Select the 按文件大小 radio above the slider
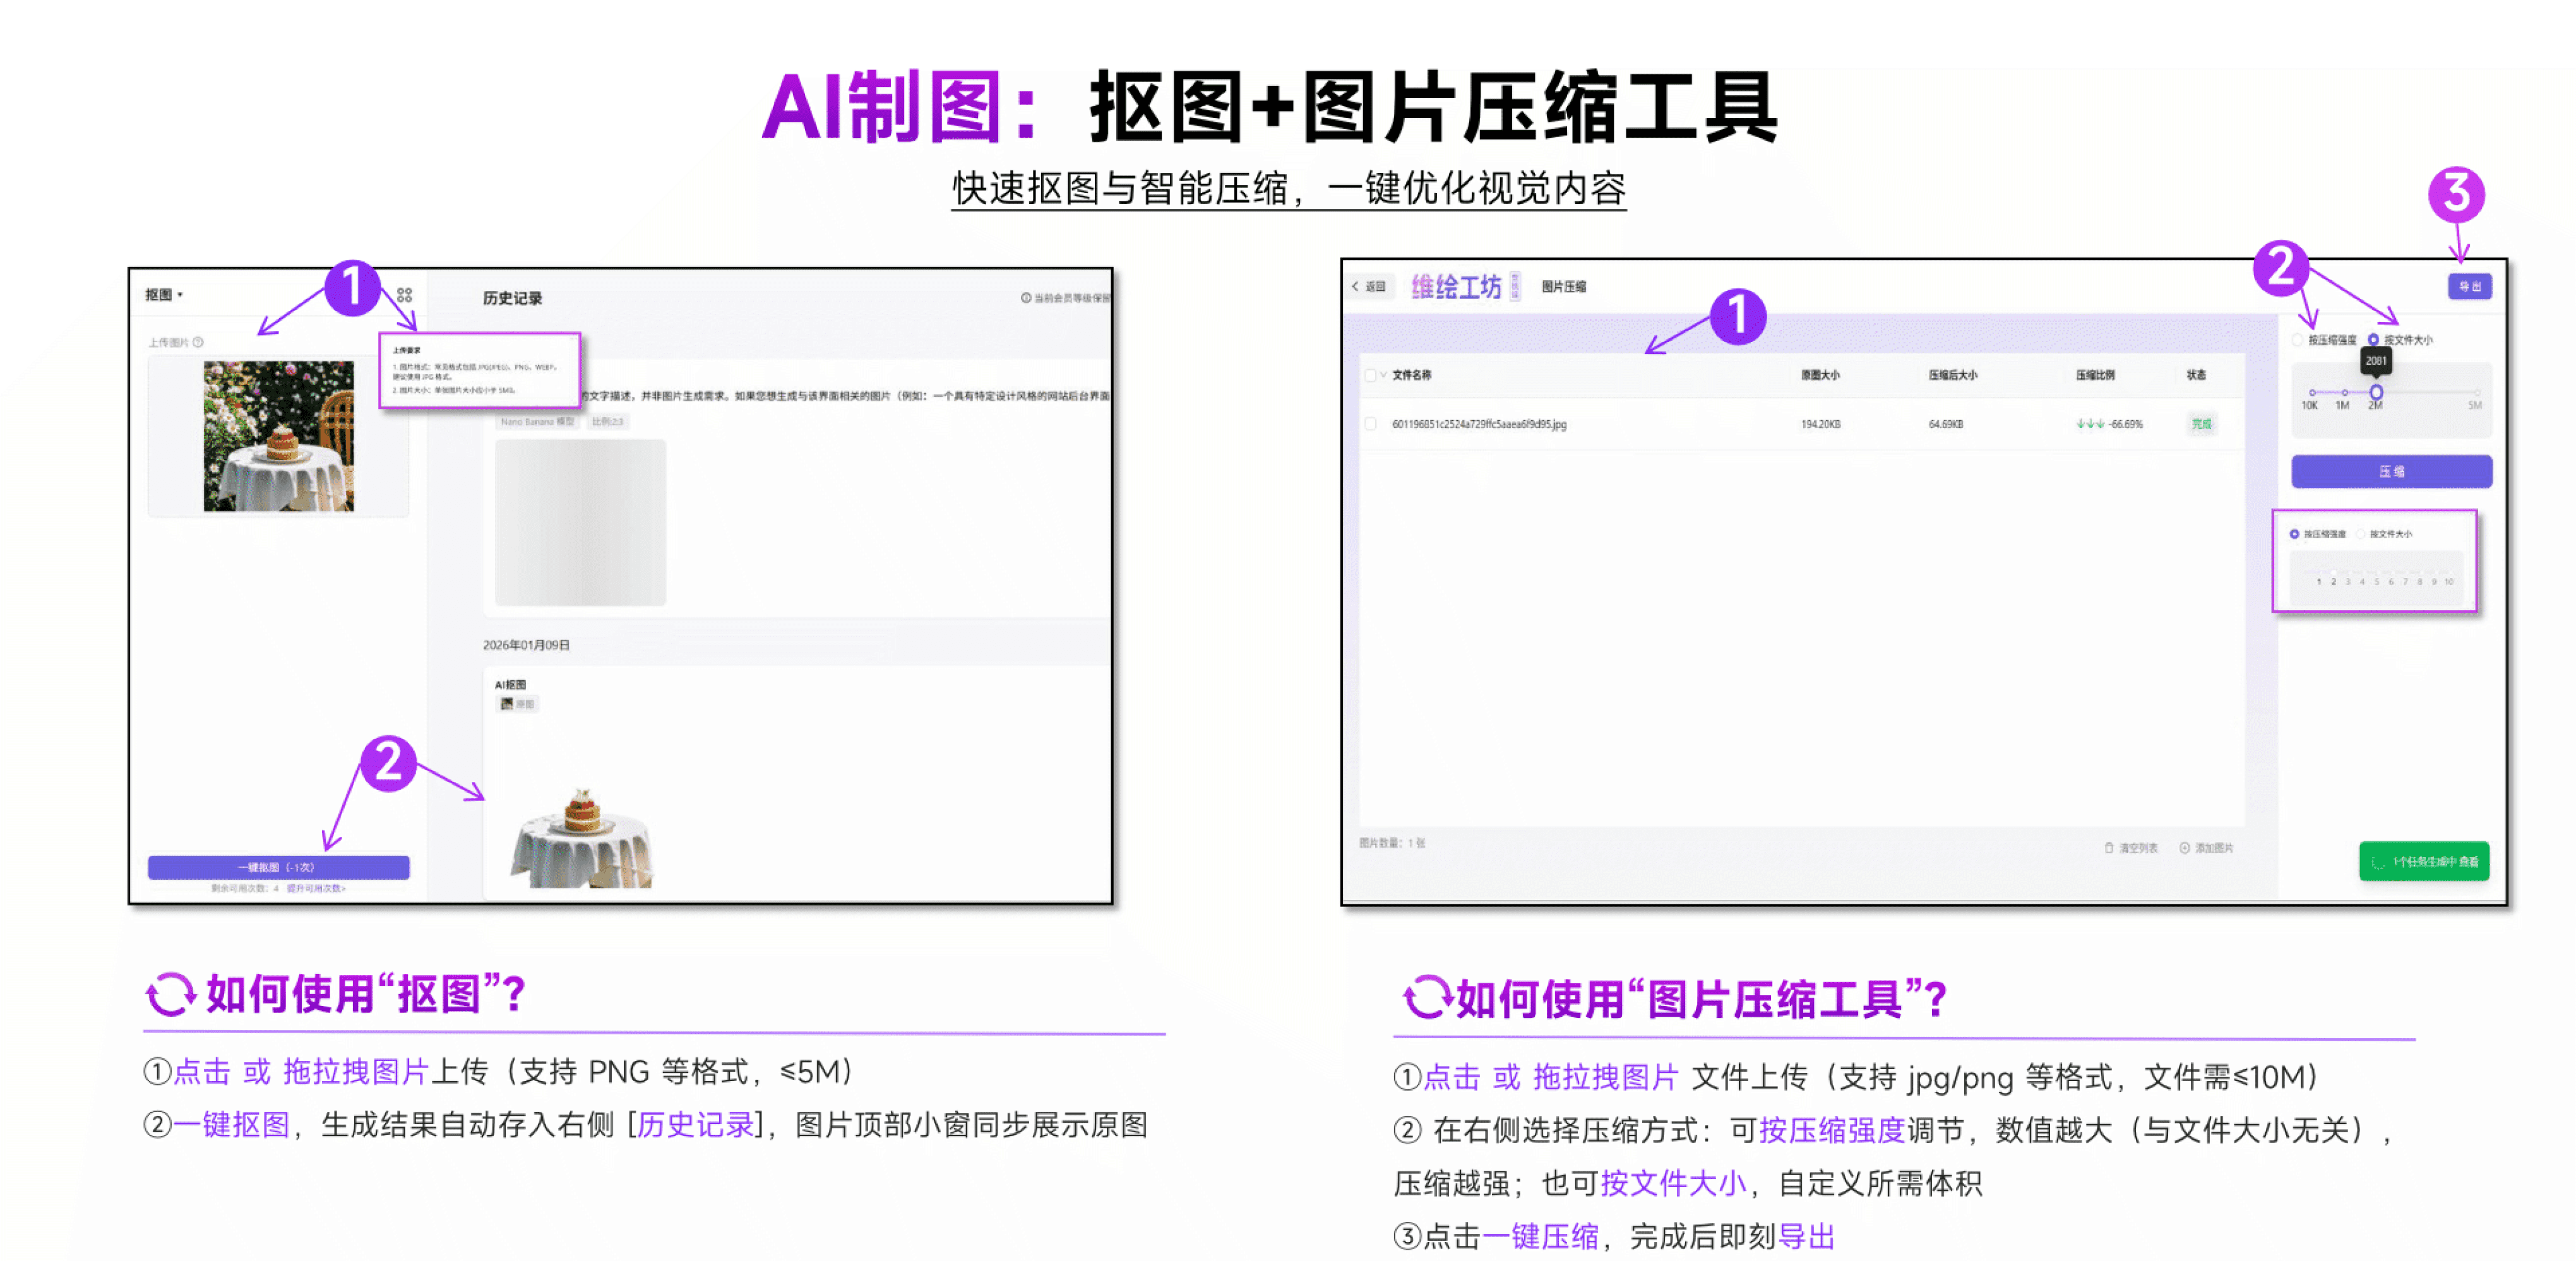This screenshot has height=1261, width=2576. coord(2373,340)
